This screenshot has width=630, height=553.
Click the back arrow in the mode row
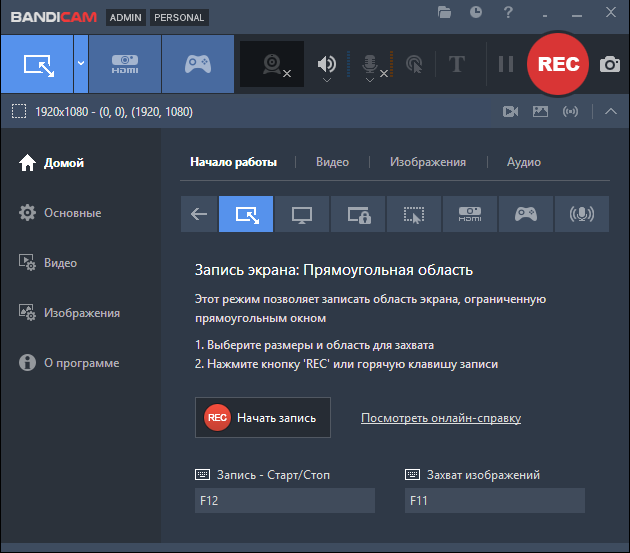(199, 214)
